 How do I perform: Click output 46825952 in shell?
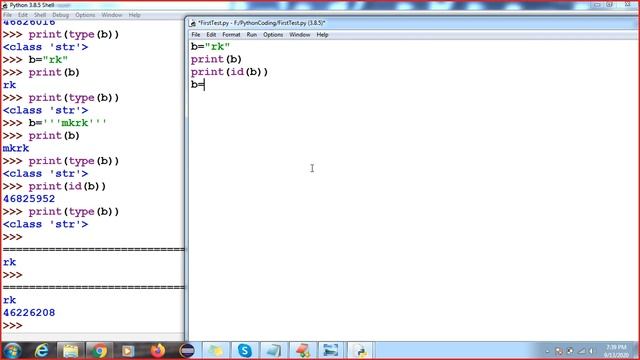[x=29, y=199]
